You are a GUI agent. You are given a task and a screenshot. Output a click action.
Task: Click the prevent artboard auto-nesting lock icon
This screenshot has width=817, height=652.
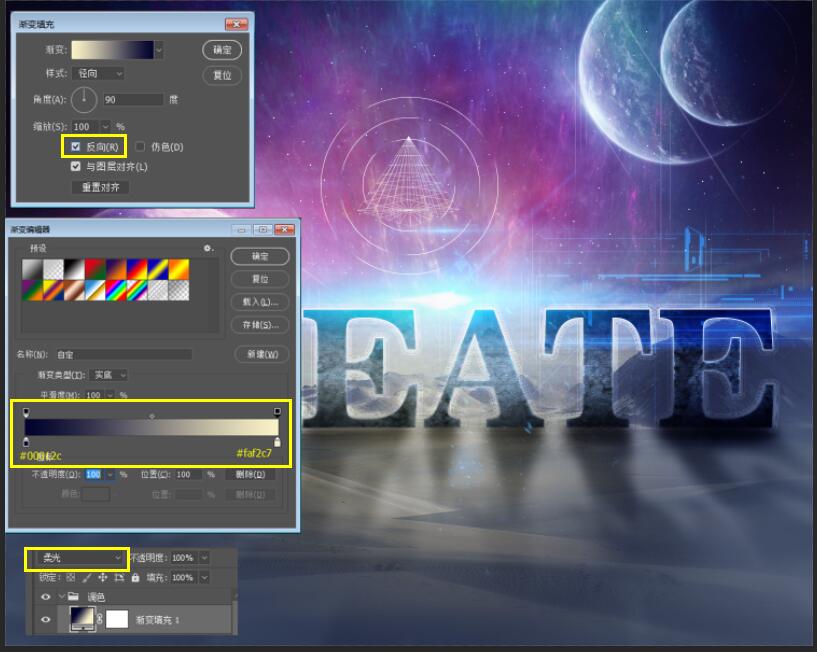pyautogui.click(x=119, y=577)
